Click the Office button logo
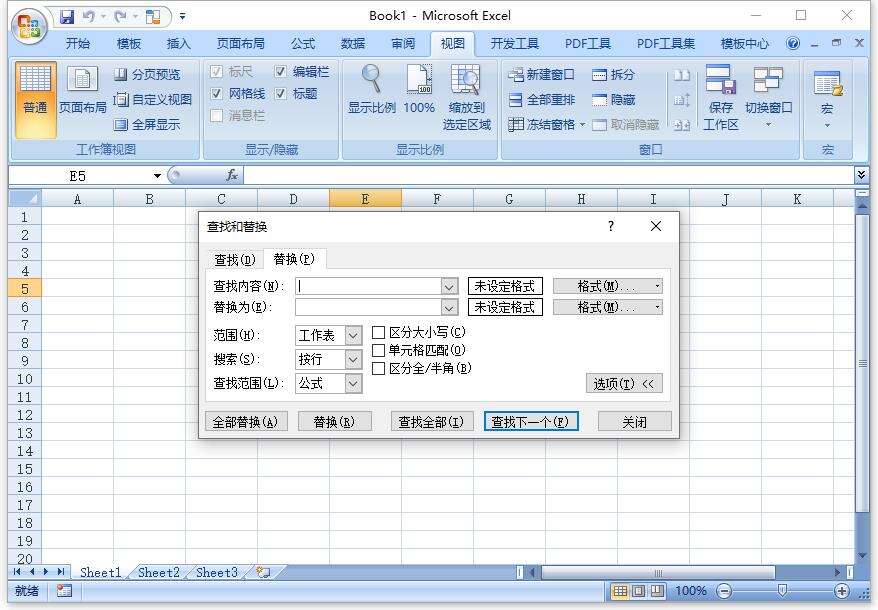 tap(28, 25)
